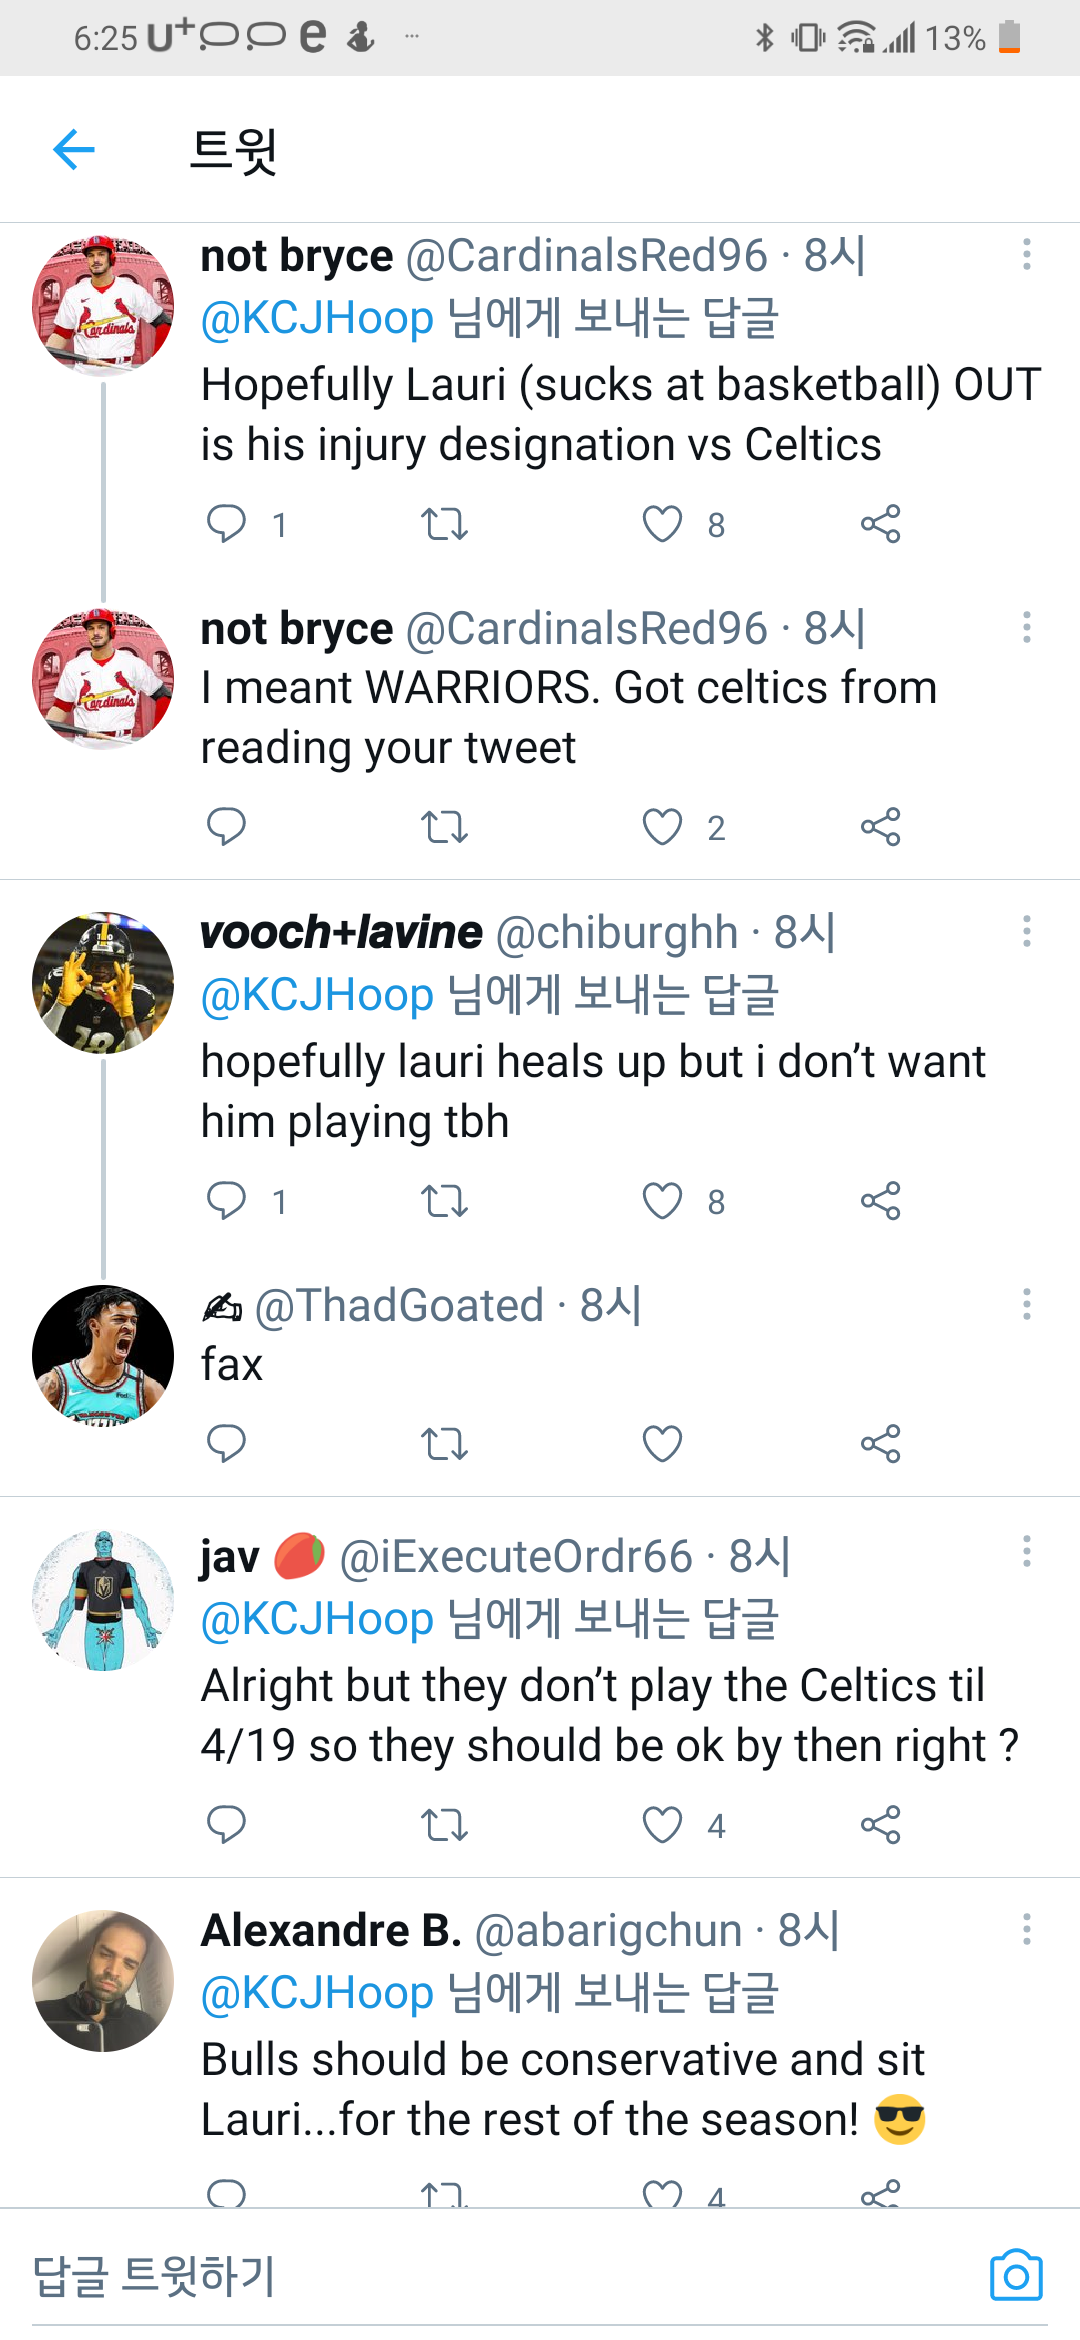
Task: Retweet vooch+lavine's tweet about Lauri
Action: coord(444,1200)
